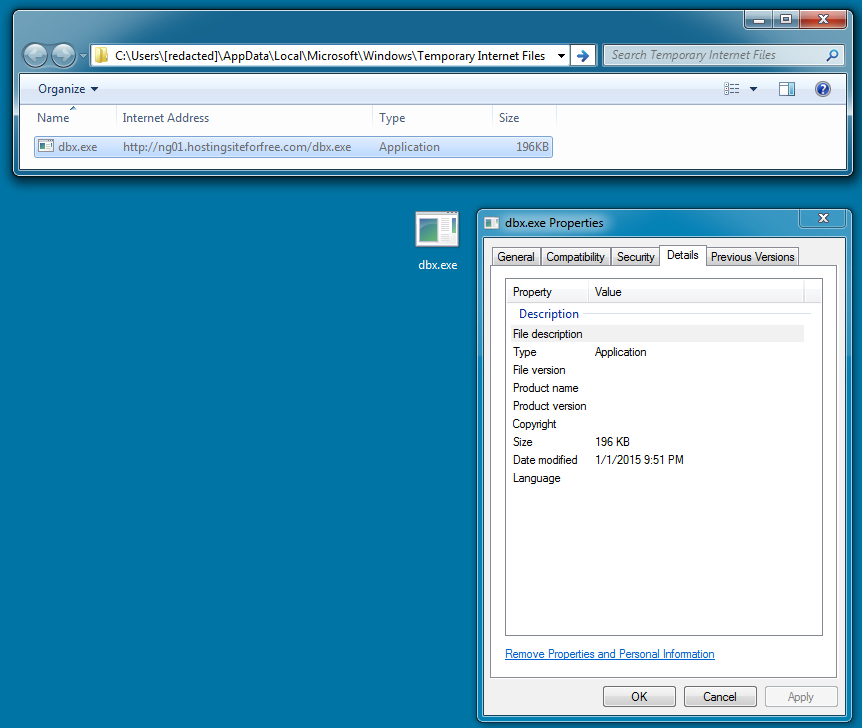This screenshot has height=728, width=862.
Task: Switch to the Security tab
Action: pos(635,257)
